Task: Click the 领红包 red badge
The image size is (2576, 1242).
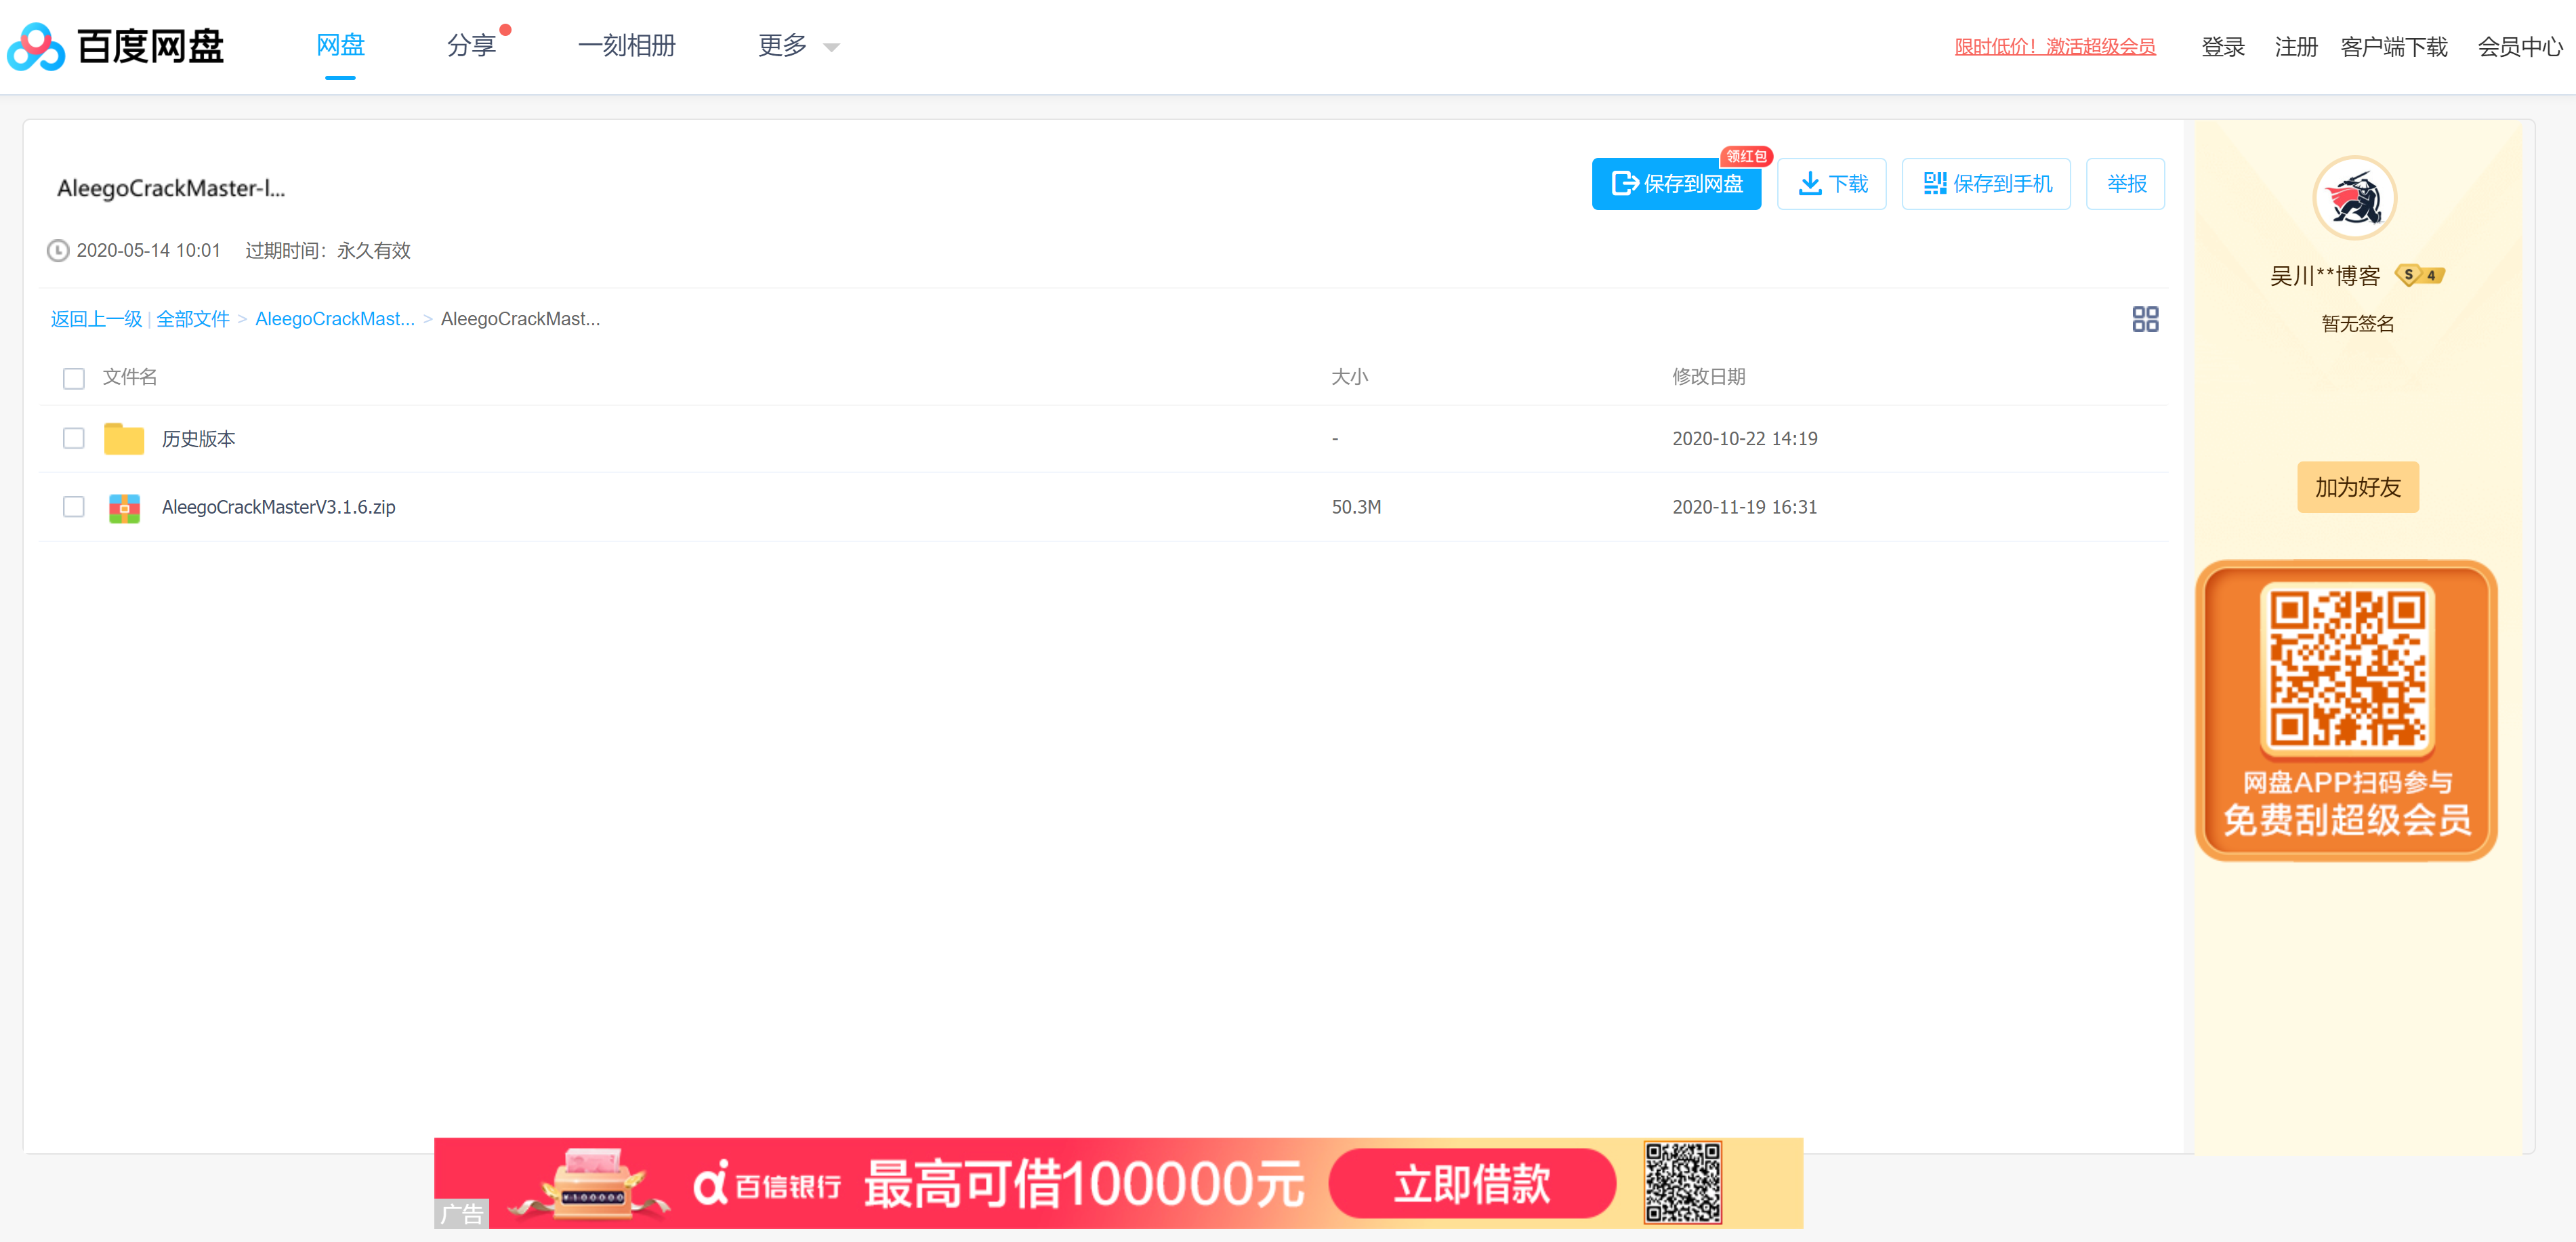Action: (1746, 156)
